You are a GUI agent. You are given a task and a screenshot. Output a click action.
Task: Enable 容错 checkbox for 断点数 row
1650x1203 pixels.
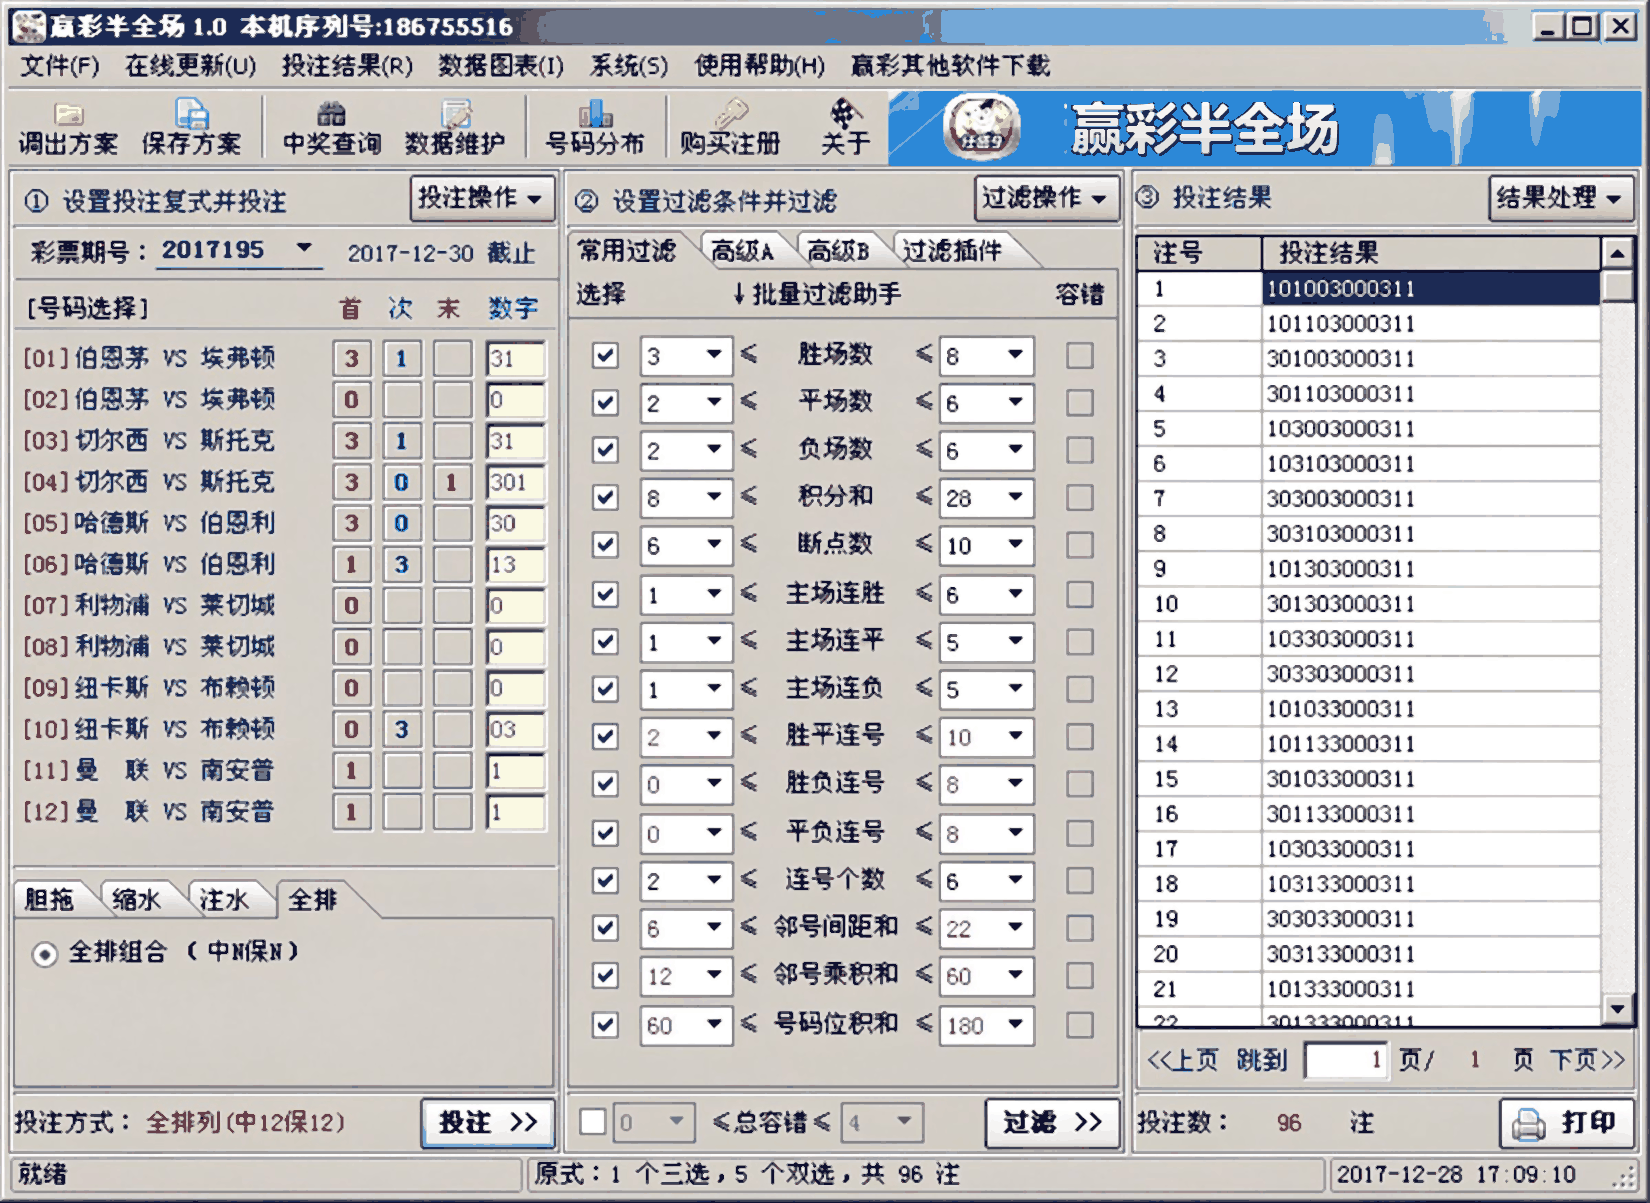pyautogui.click(x=1080, y=545)
